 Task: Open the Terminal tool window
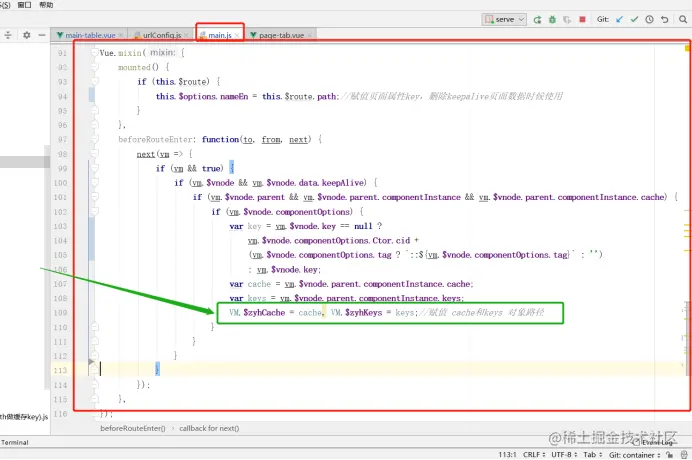coord(15,442)
